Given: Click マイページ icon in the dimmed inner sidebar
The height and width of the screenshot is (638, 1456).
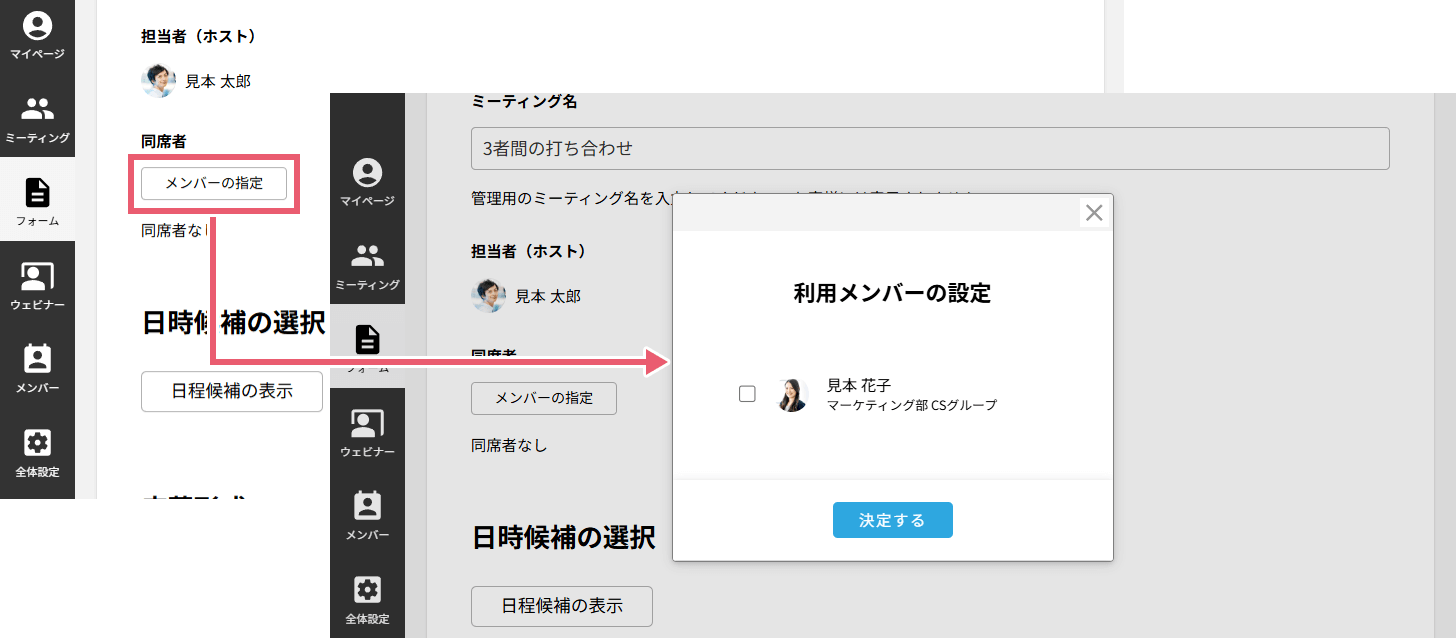Looking at the screenshot, I should (367, 182).
